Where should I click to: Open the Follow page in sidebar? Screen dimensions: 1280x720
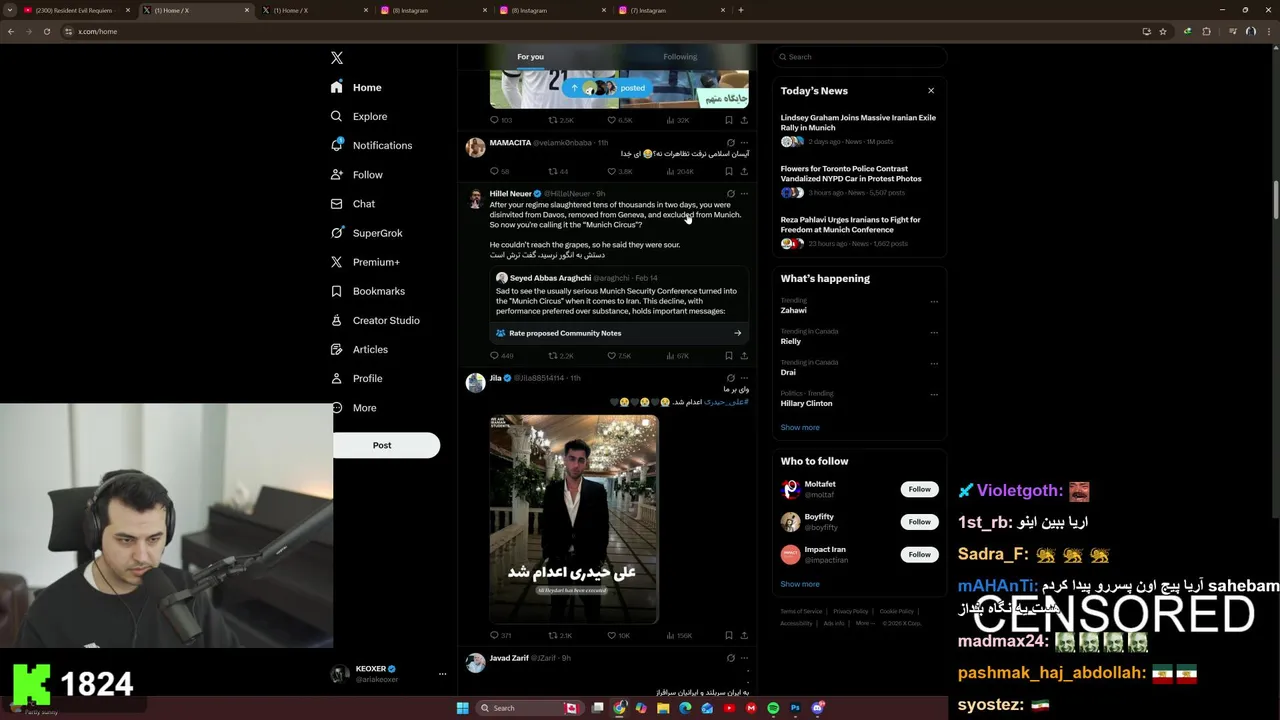[357, 174]
